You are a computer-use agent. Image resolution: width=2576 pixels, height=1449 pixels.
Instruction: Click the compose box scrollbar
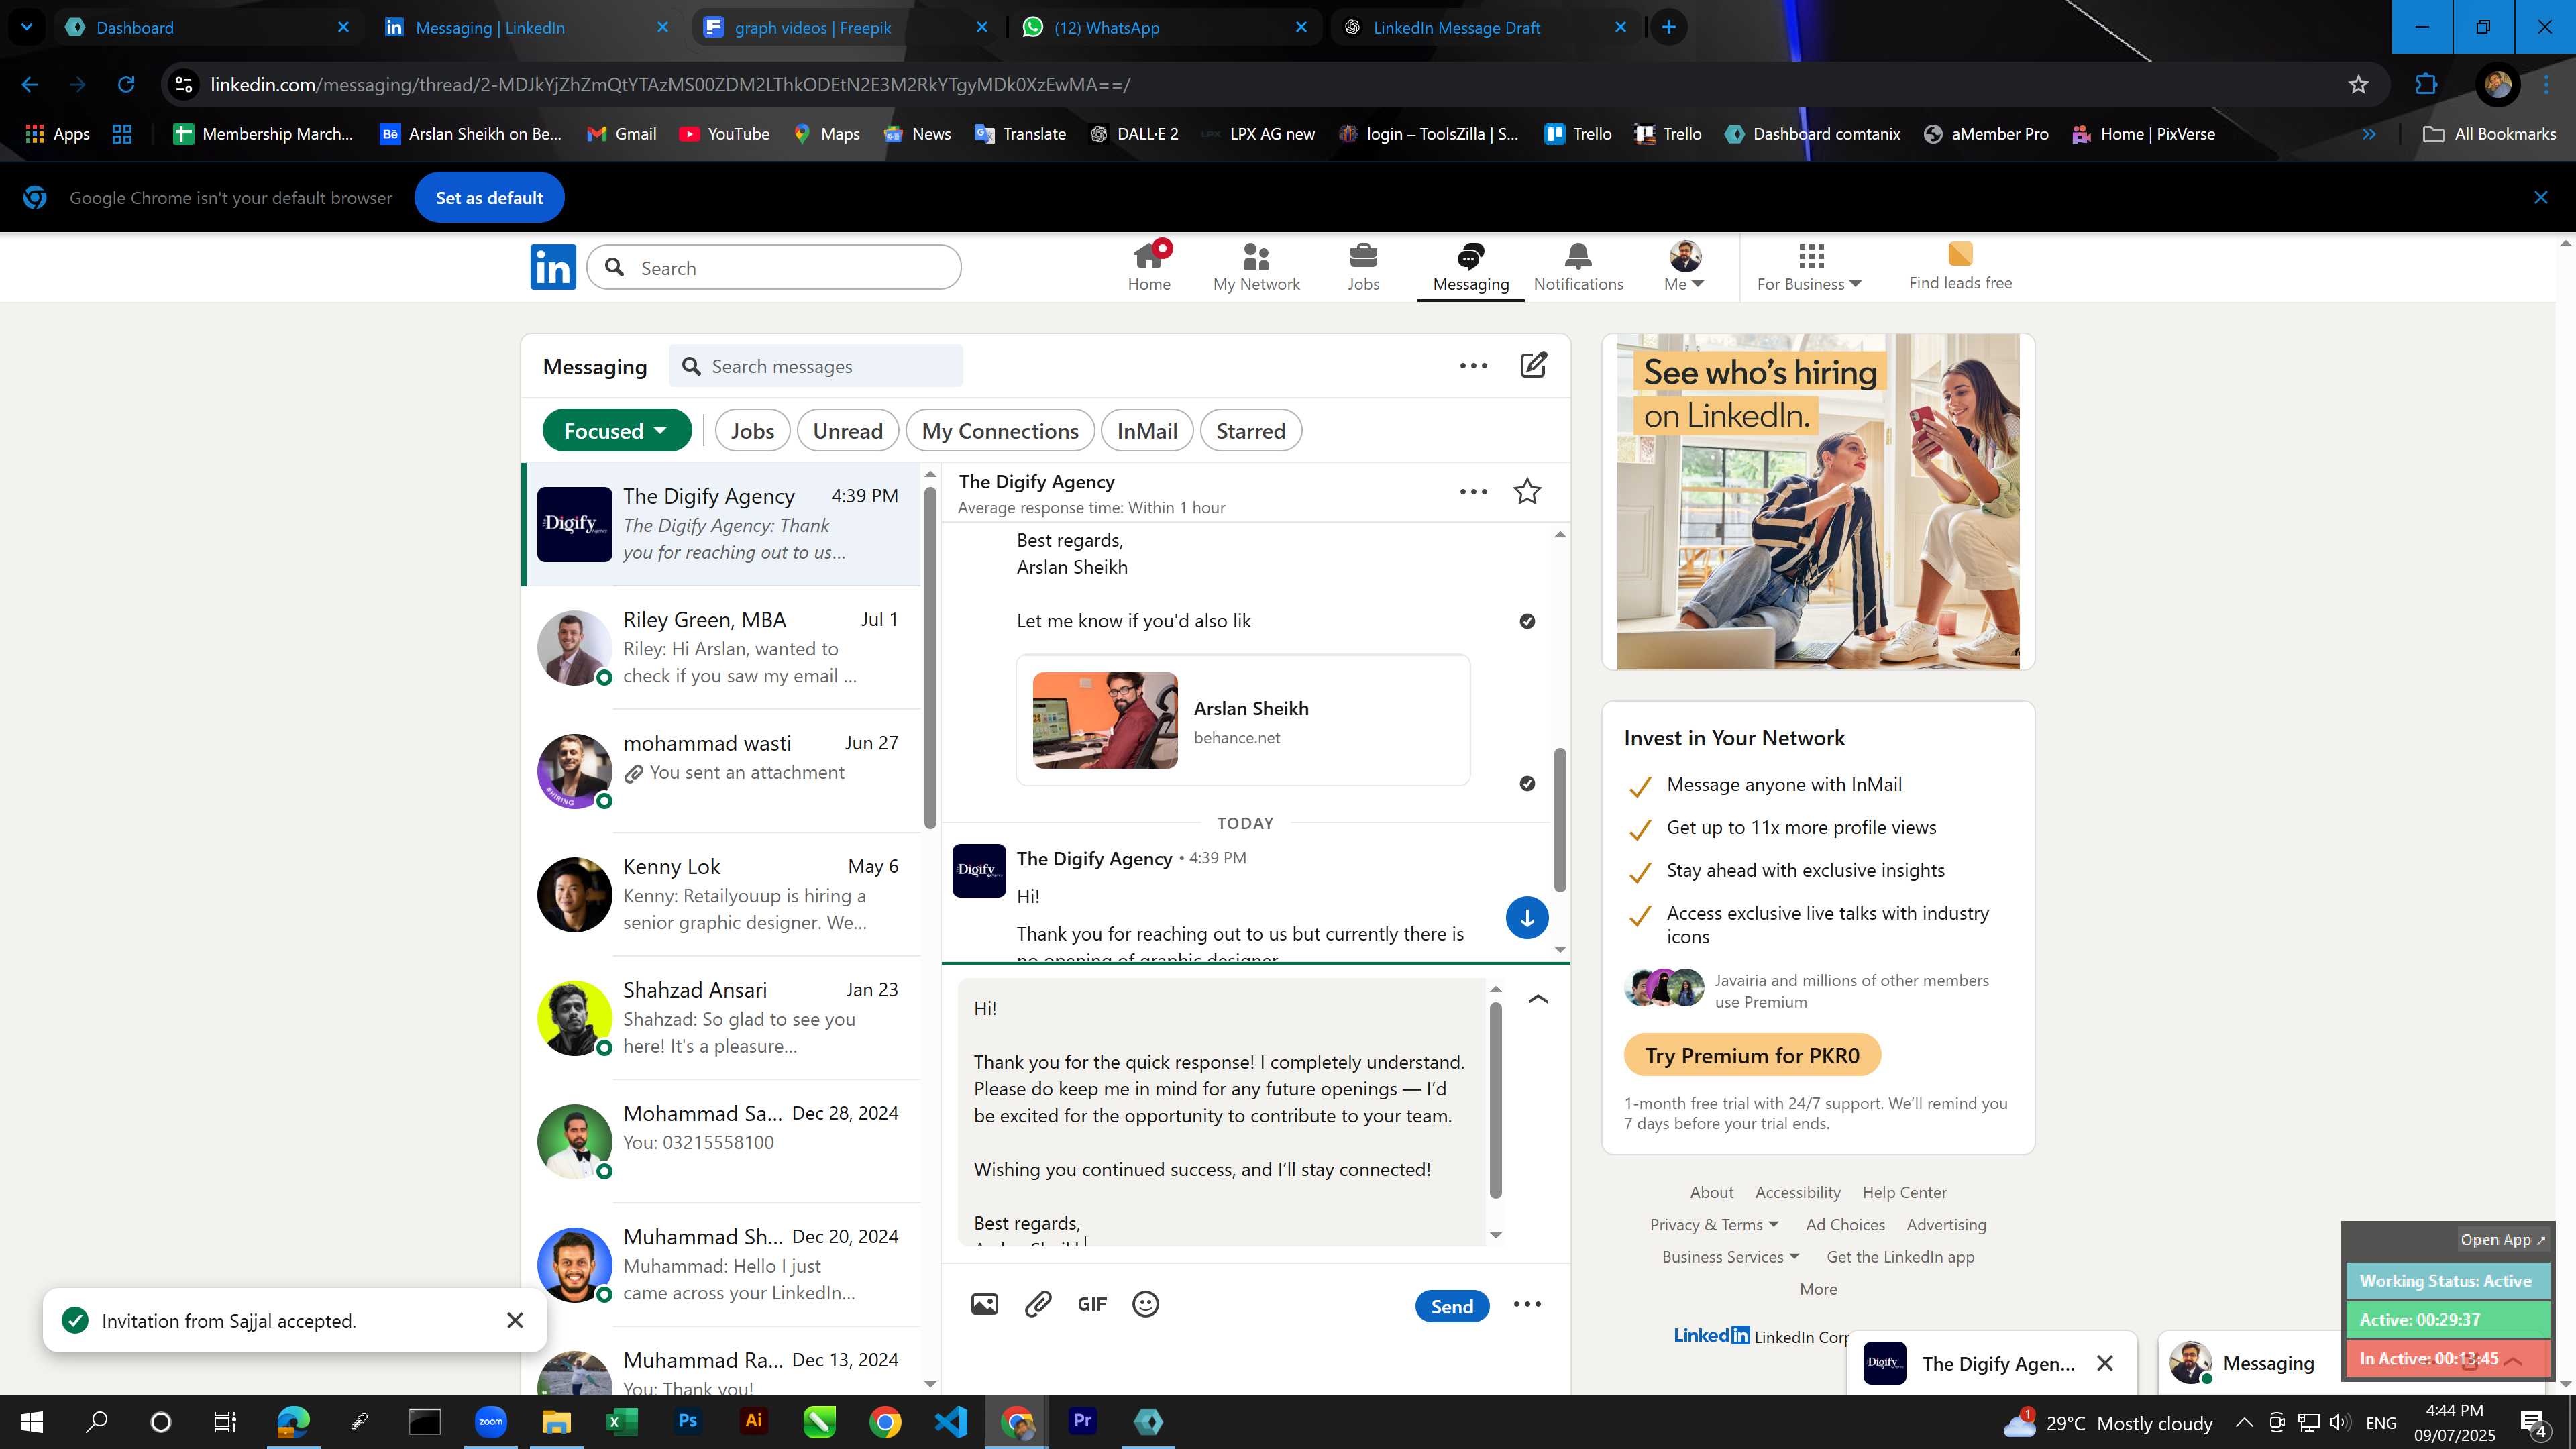(1496, 1100)
